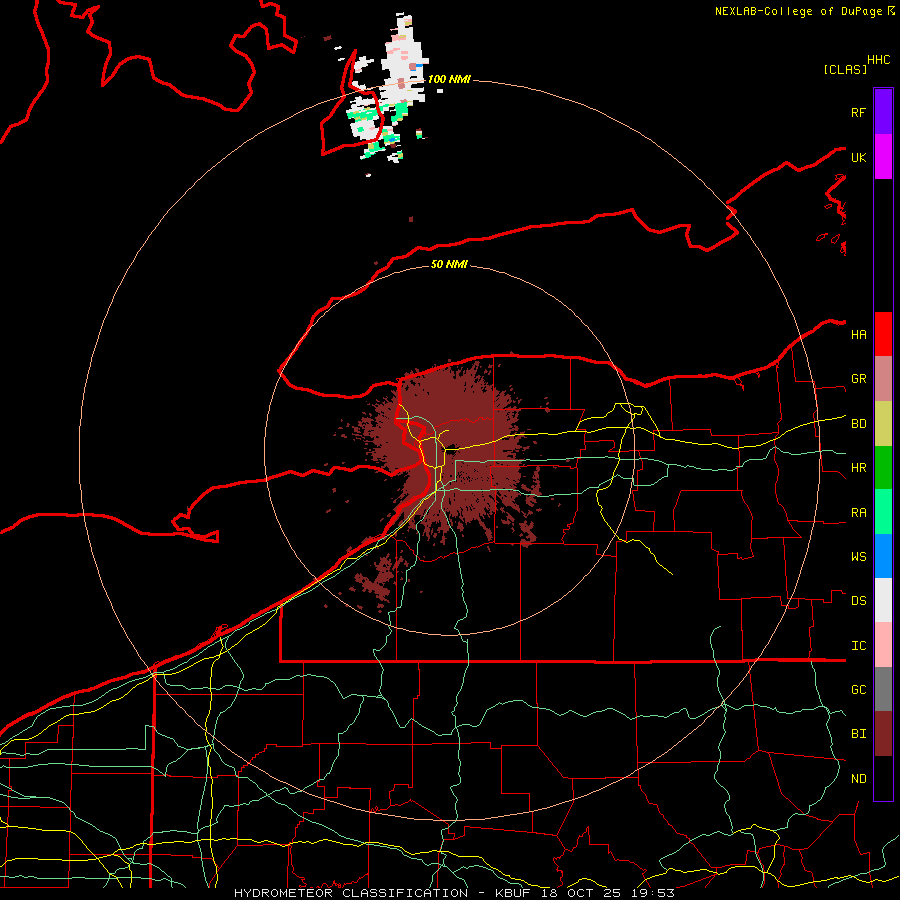Click the ND legend label
This screenshot has width=900, height=900.
pyautogui.click(x=858, y=778)
